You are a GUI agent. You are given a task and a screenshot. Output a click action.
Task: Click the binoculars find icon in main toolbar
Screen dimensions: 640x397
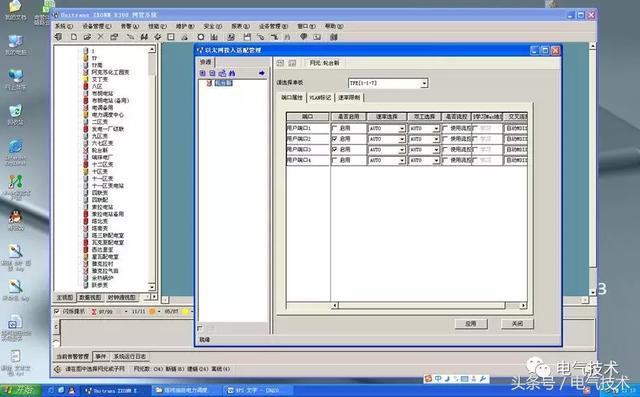tap(144, 37)
